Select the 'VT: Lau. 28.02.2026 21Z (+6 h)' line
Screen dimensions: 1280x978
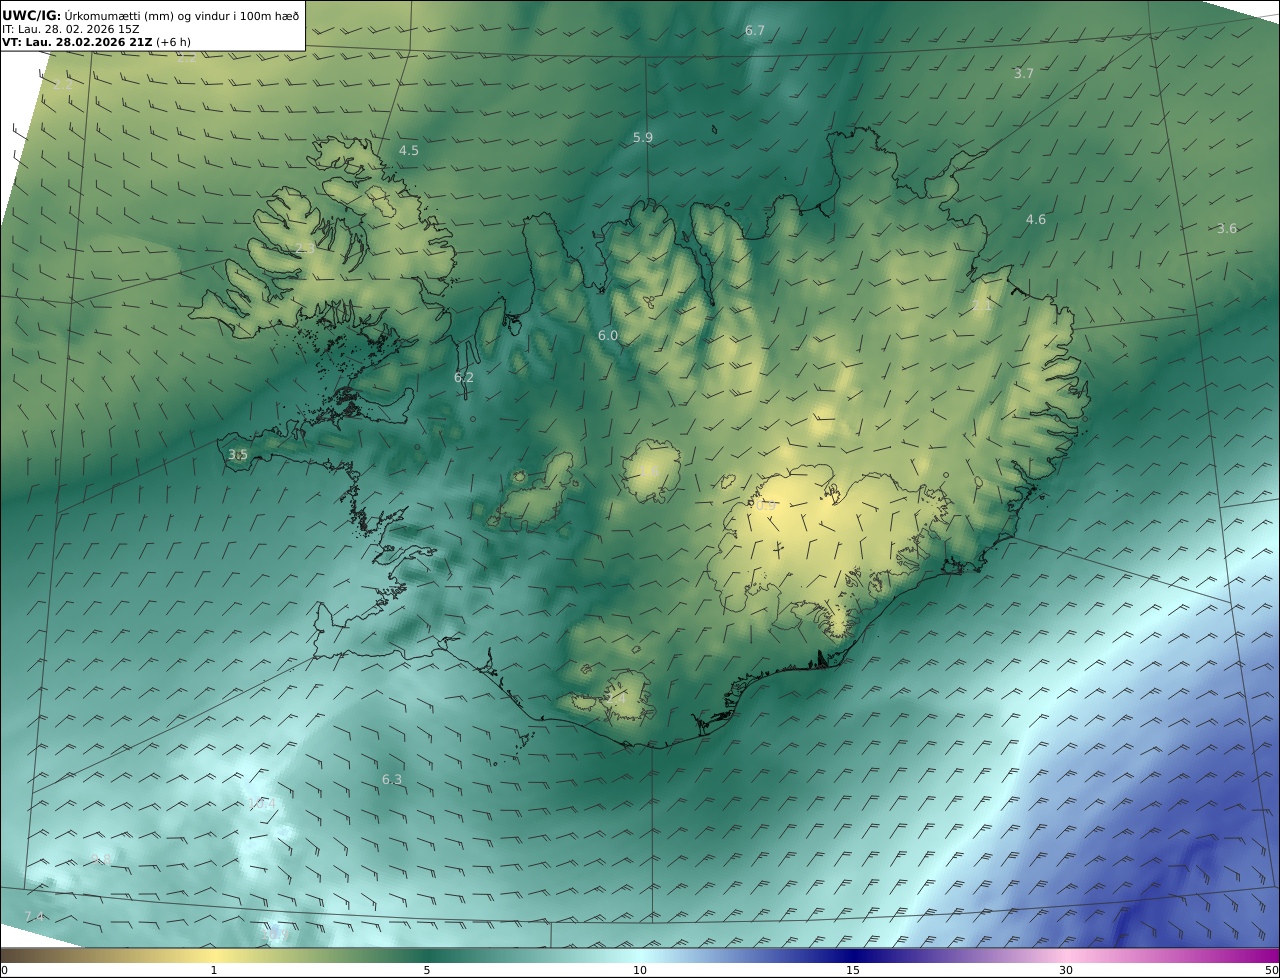pyautogui.click(x=96, y=42)
